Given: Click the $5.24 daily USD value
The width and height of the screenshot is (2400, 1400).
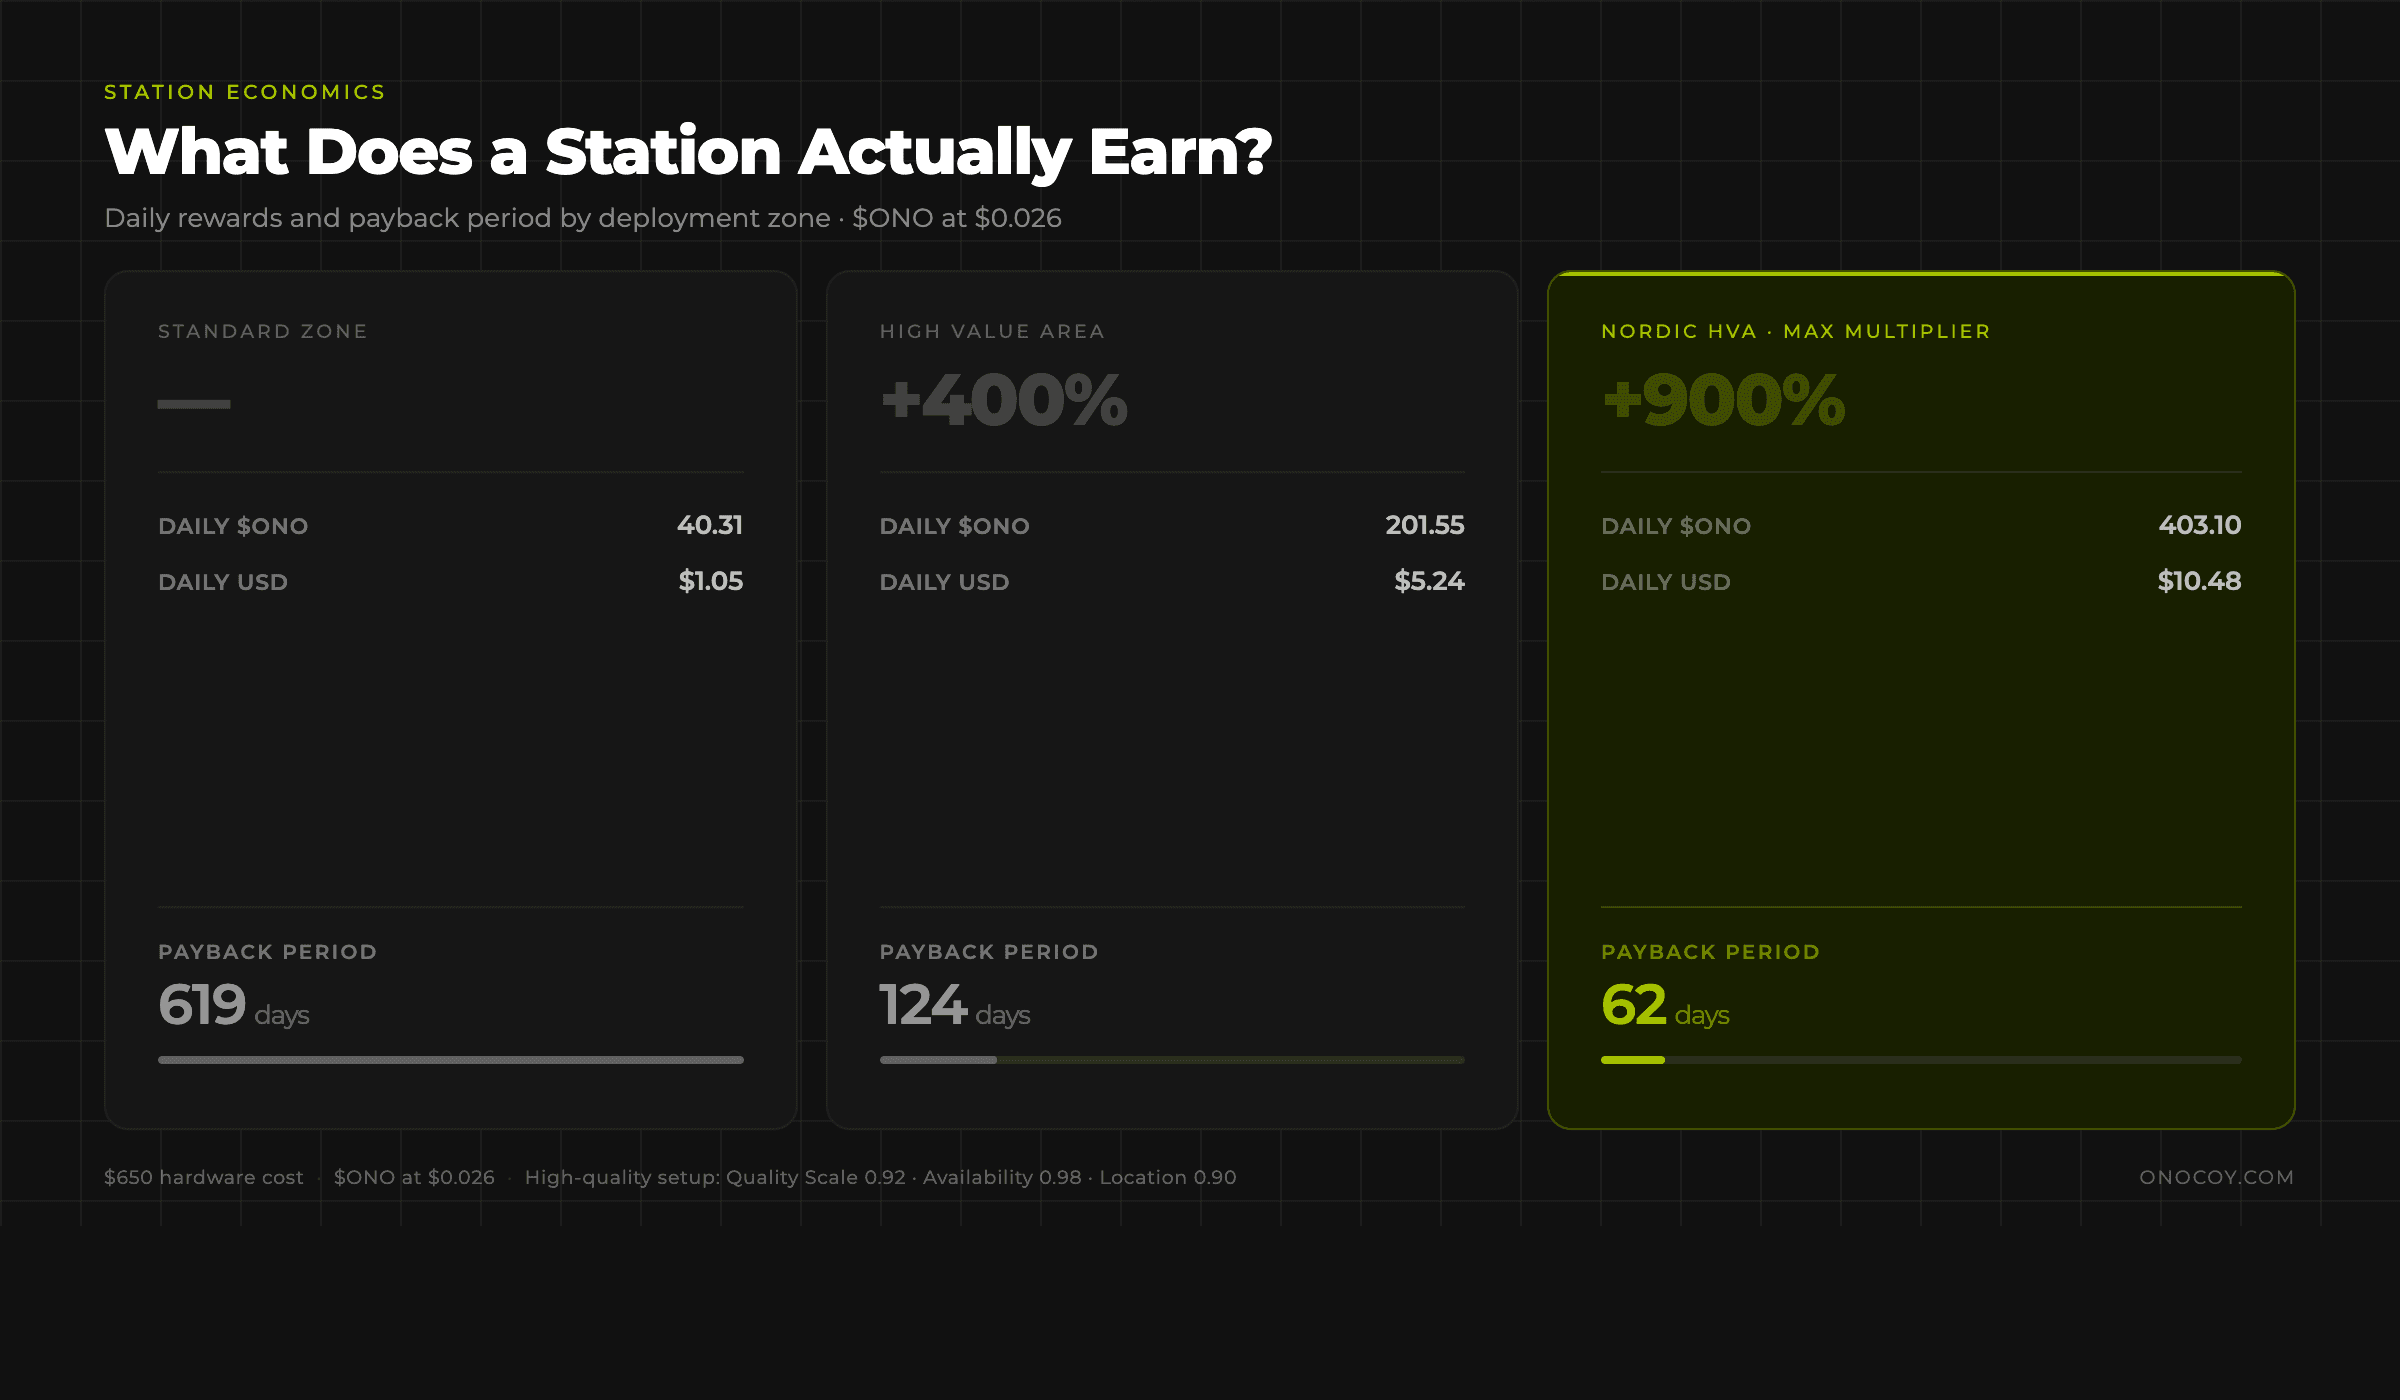Looking at the screenshot, I should point(1429,581).
